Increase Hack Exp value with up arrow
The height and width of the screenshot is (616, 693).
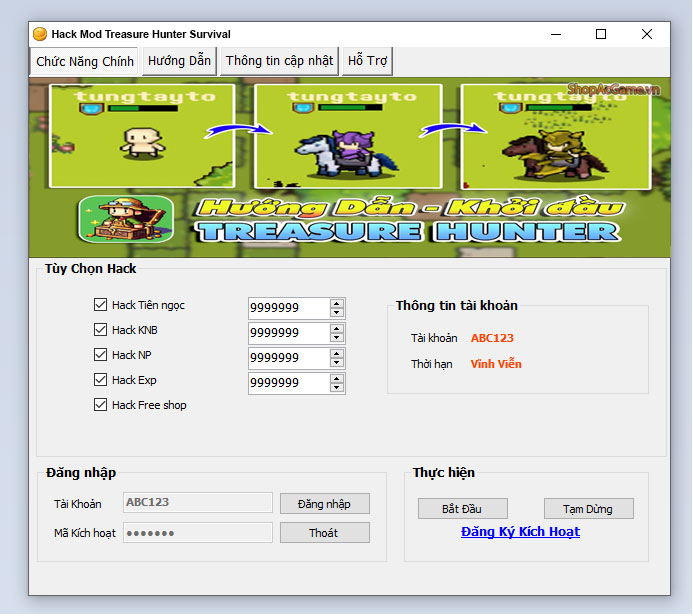[x=337, y=379]
